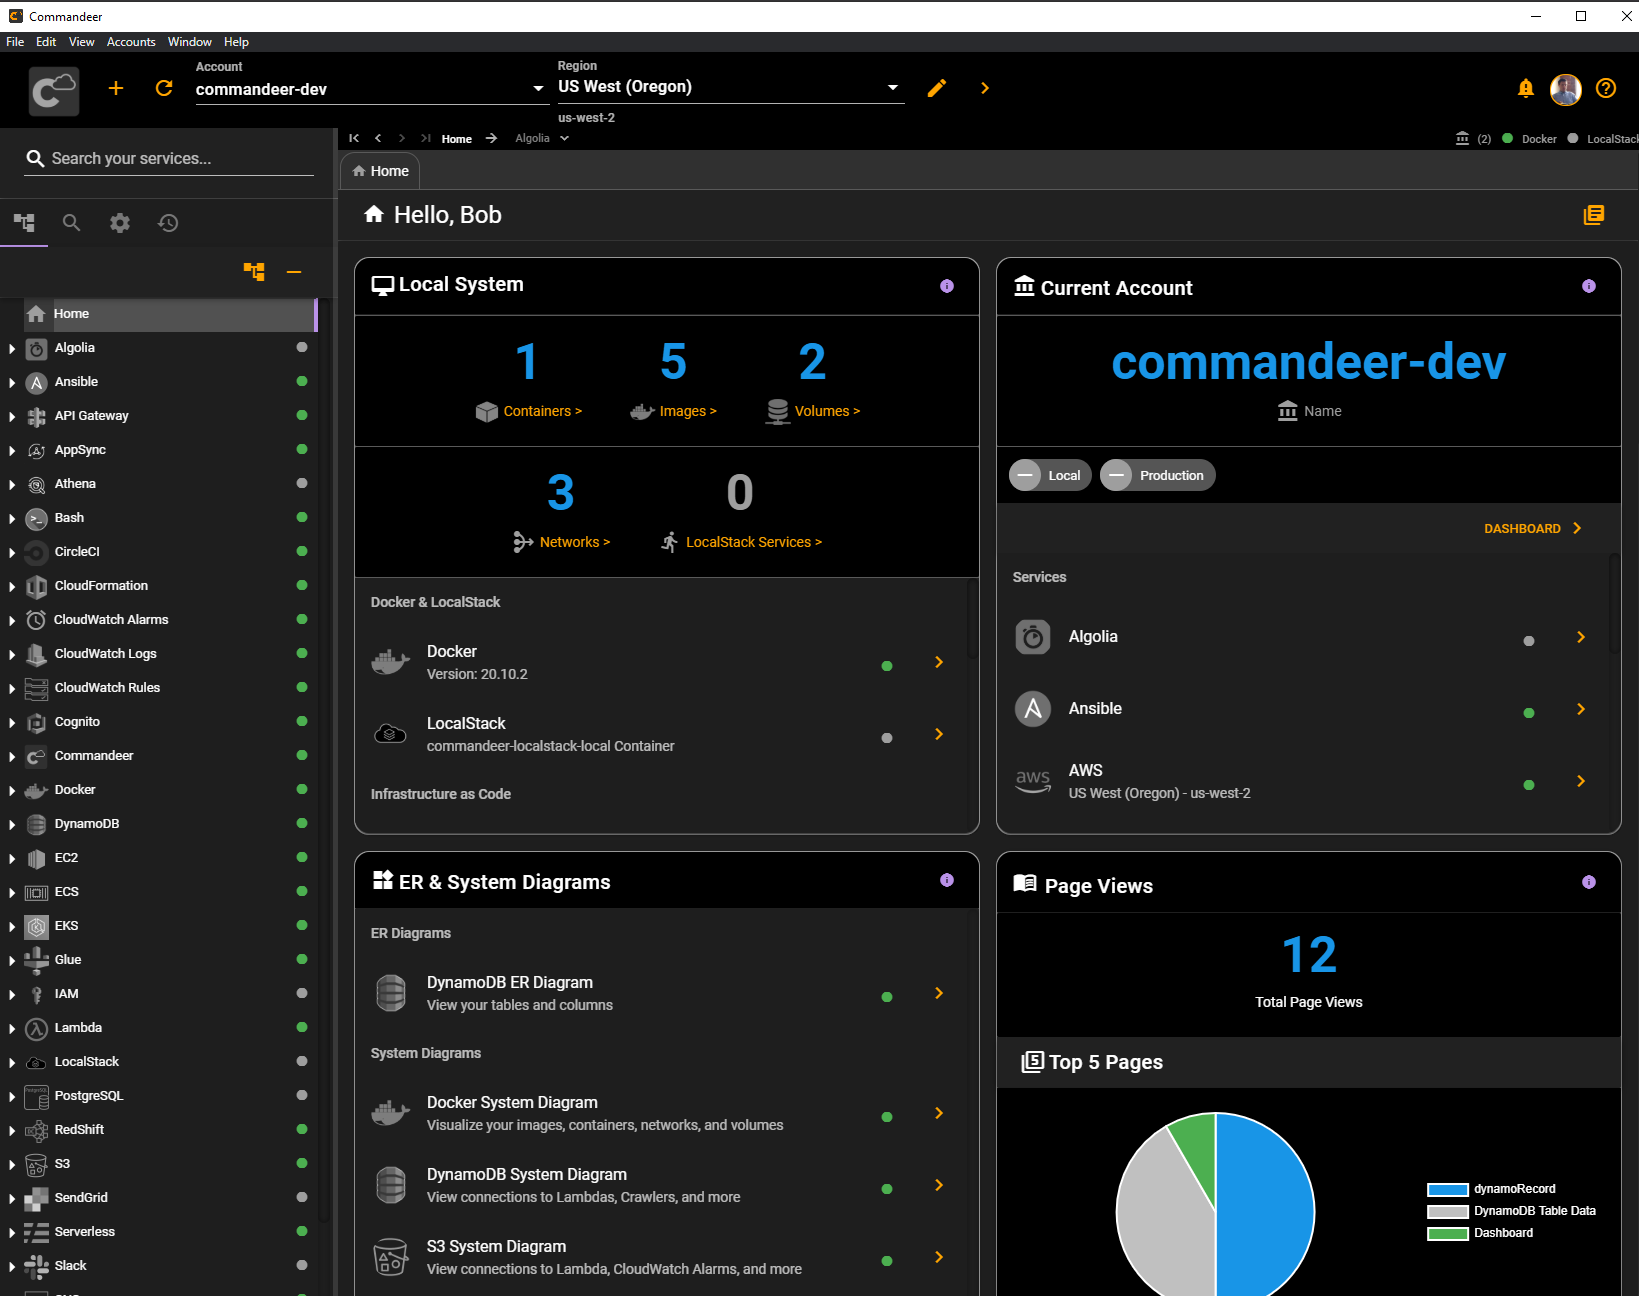
Task: Open the sidebar history icon
Action: (168, 222)
